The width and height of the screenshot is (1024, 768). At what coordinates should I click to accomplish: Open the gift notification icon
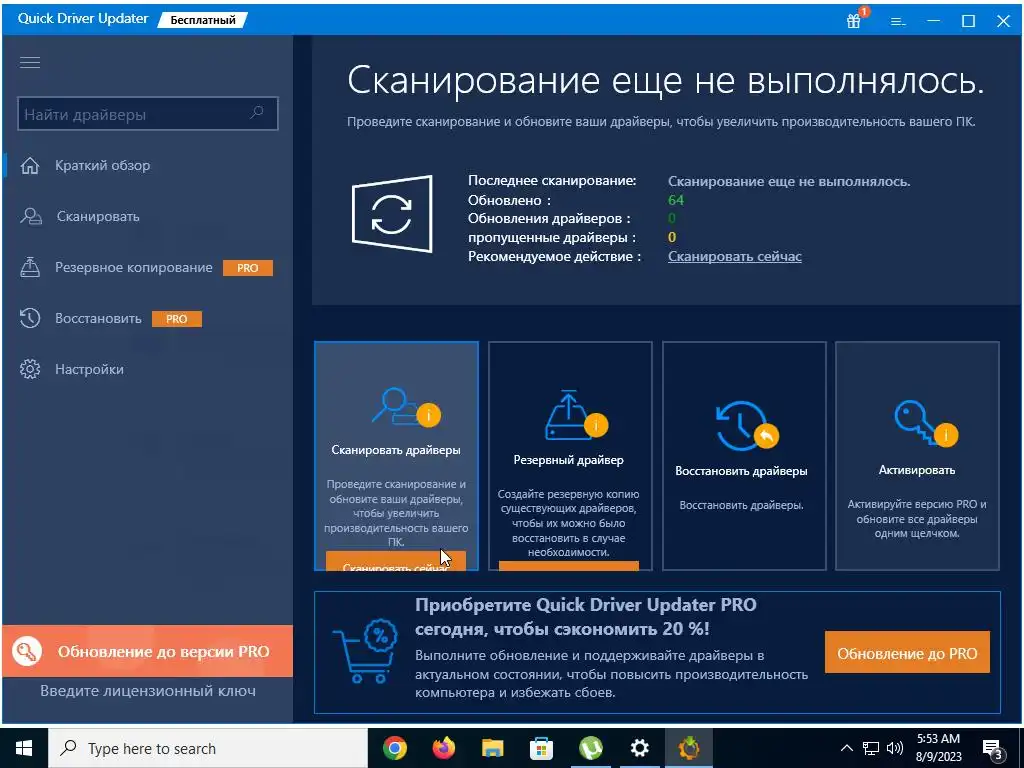click(855, 20)
